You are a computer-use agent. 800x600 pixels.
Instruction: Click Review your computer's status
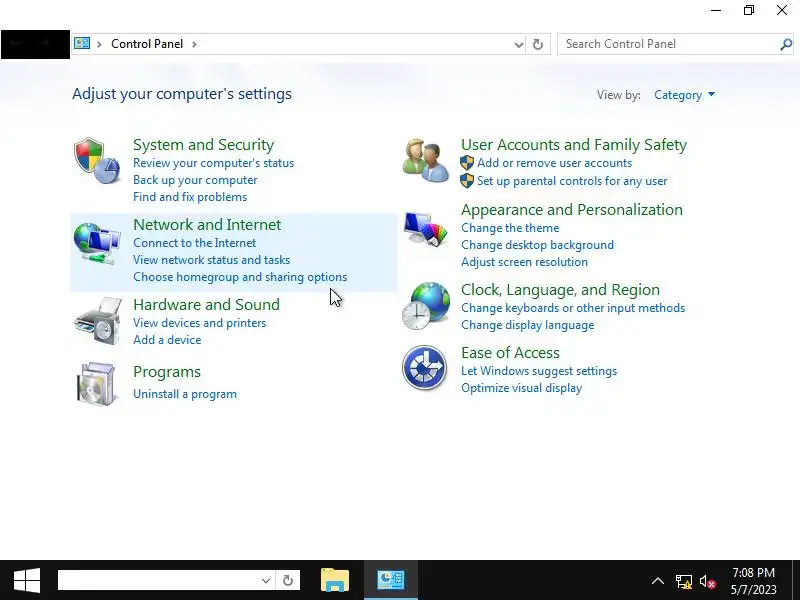[x=213, y=163]
